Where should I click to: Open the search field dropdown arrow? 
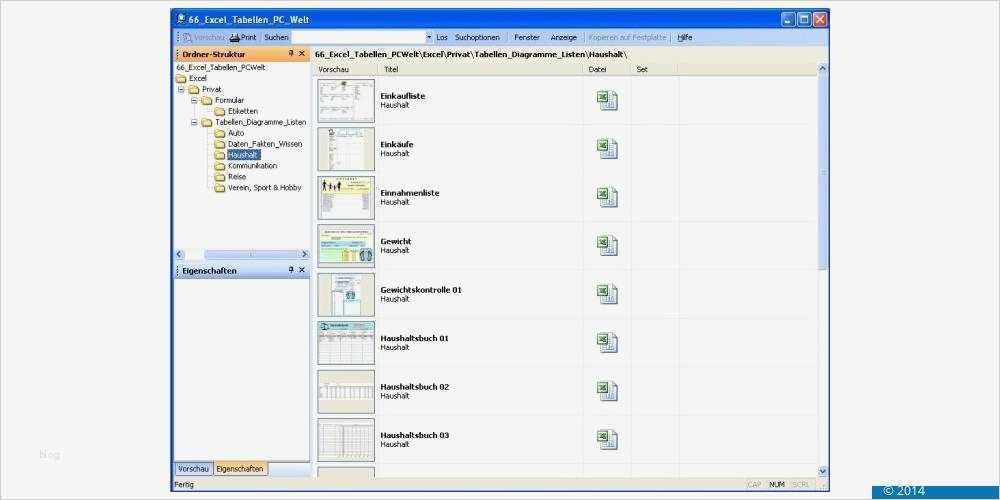click(x=429, y=38)
